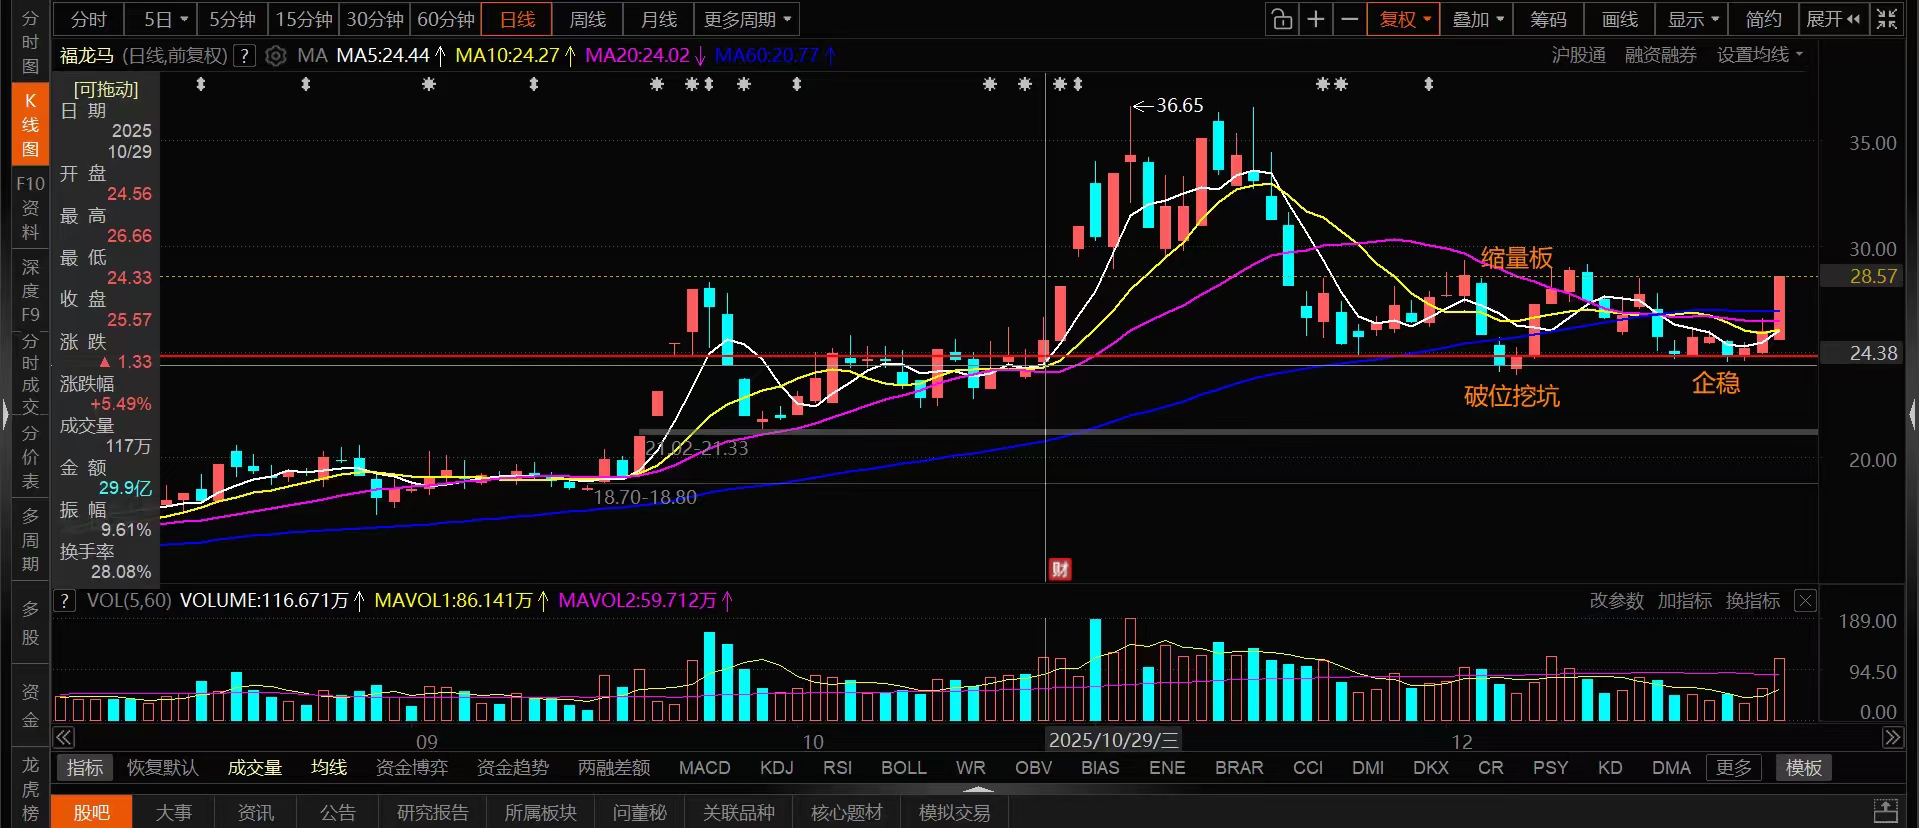This screenshot has height=828, width=1919.
Task: Toggle the 沪股通 overlay
Action: point(1578,55)
